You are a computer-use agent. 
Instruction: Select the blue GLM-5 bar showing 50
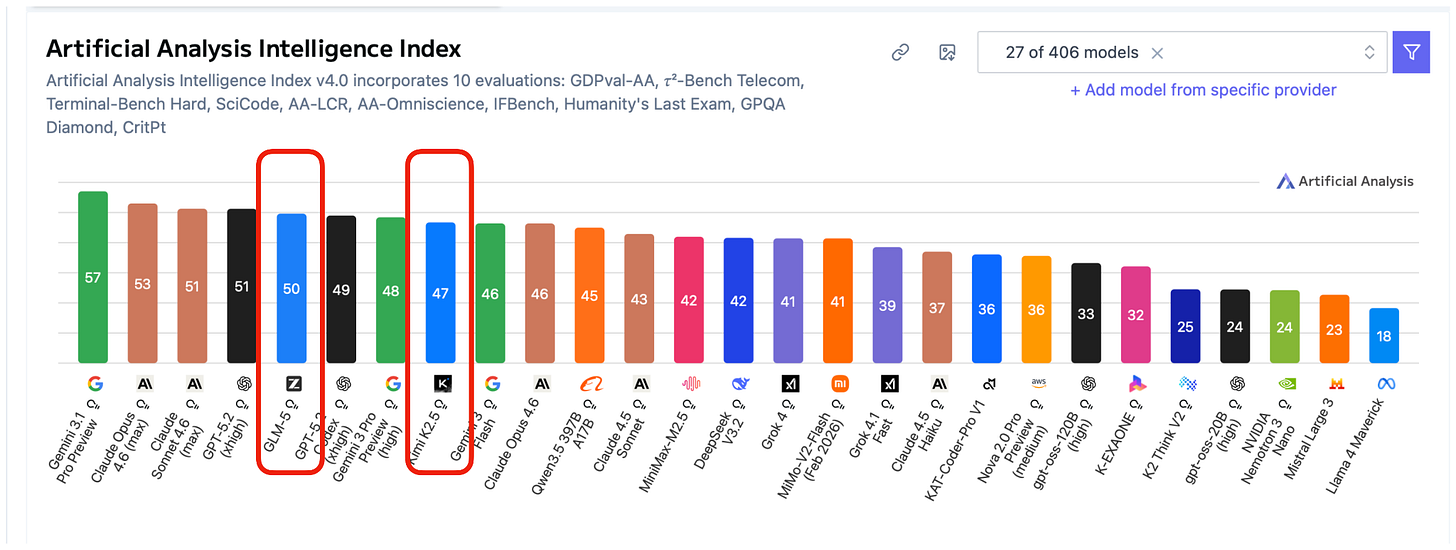[291, 288]
